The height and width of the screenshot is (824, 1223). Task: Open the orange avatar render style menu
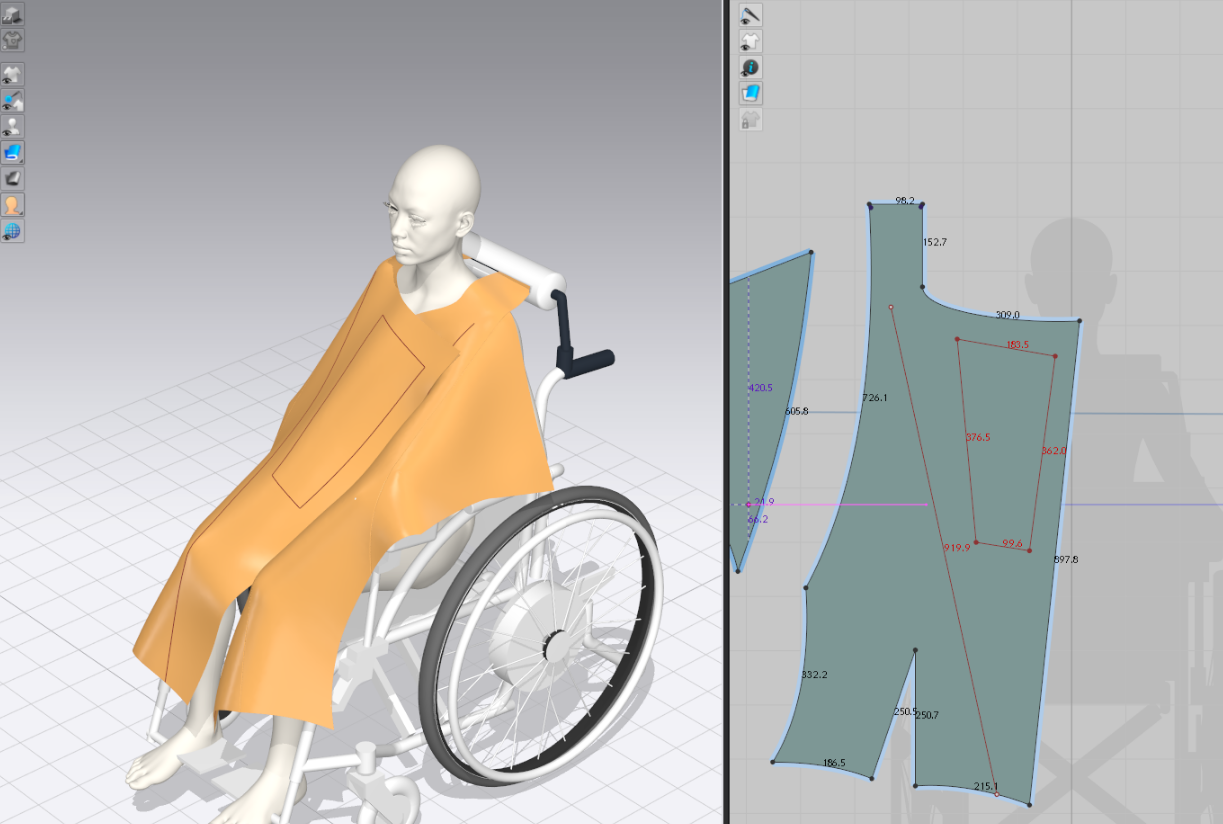[x=12, y=205]
